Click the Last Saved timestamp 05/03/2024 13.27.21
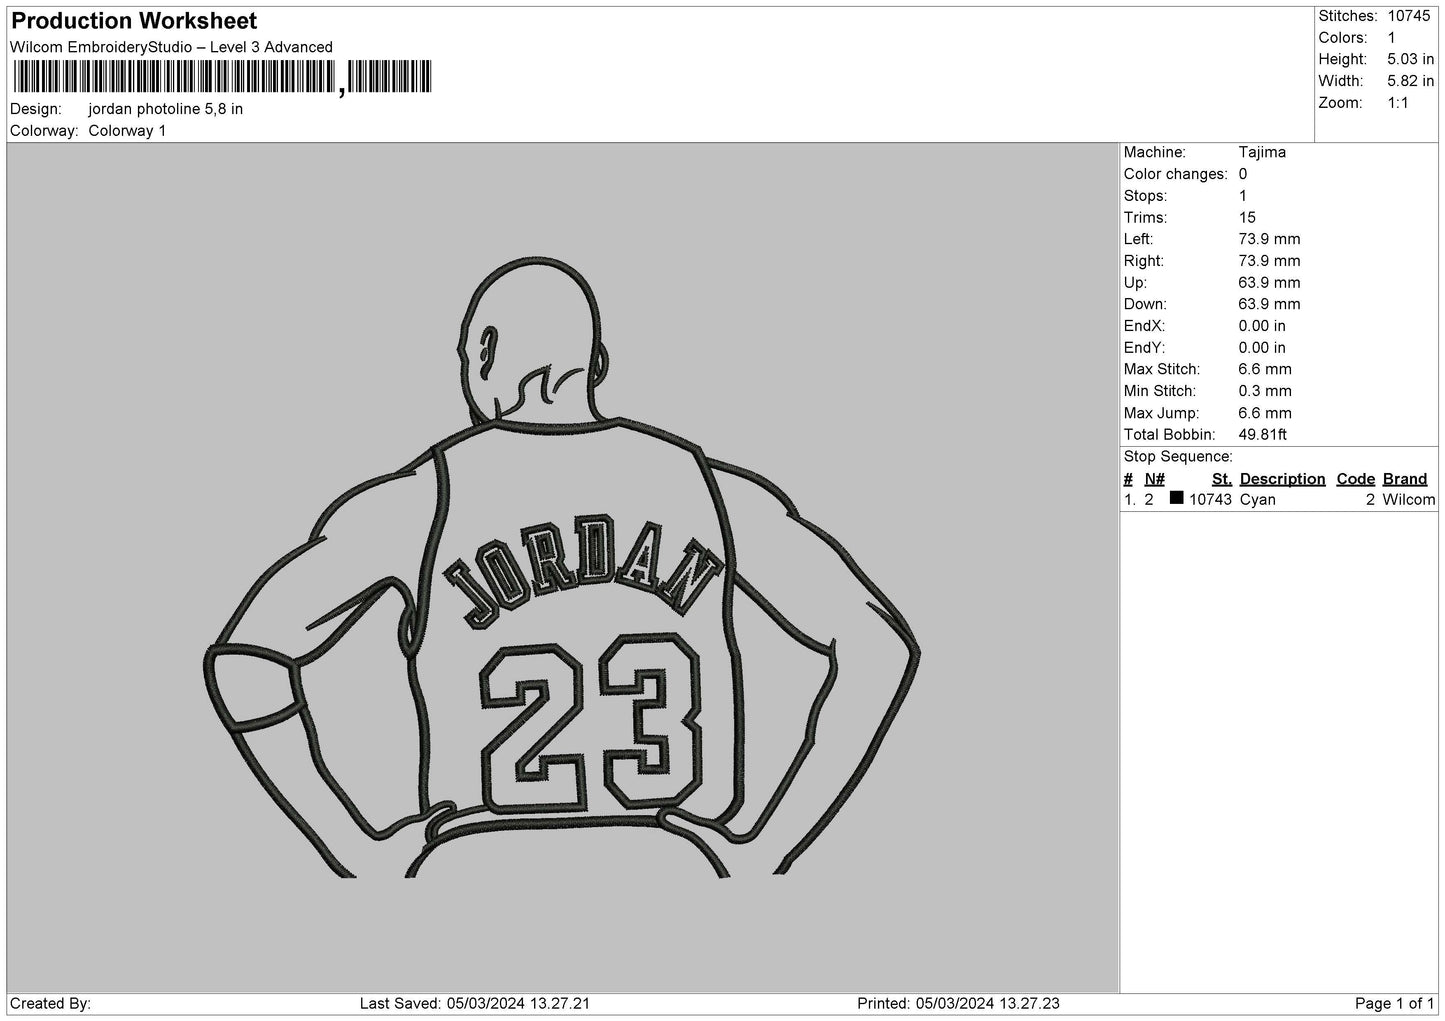This screenshot has width=1445, height=1021. (518, 1003)
